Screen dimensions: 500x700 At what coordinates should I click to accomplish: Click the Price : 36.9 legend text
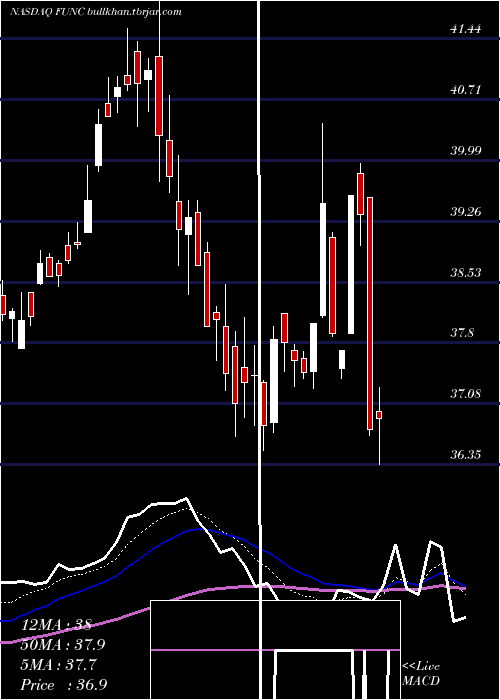pyautogui.click(x=64, y=685)
